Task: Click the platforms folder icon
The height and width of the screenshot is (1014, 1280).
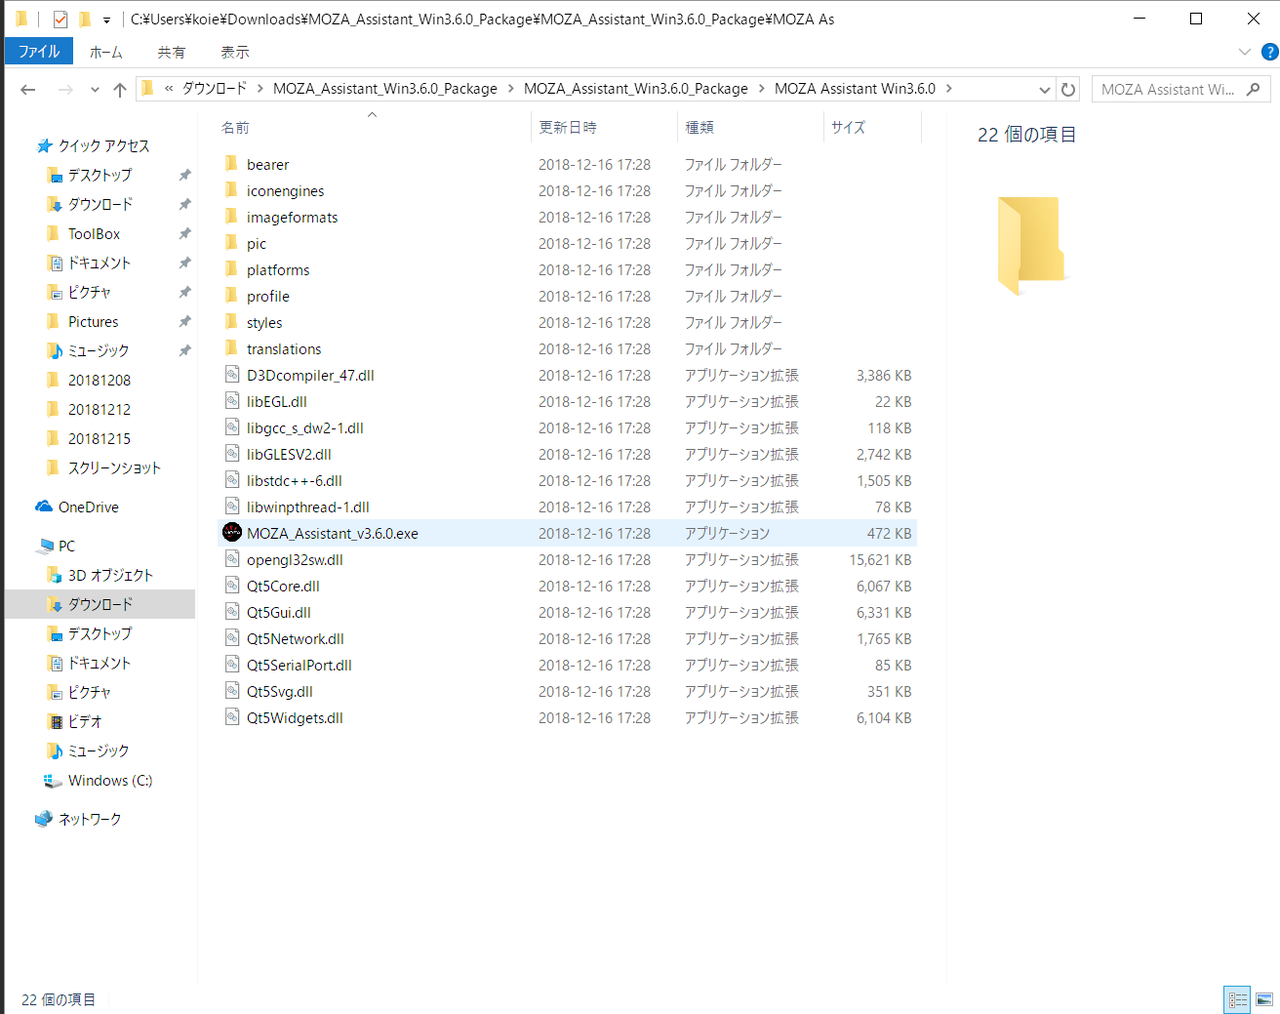Action: click(x=232, y=269)
